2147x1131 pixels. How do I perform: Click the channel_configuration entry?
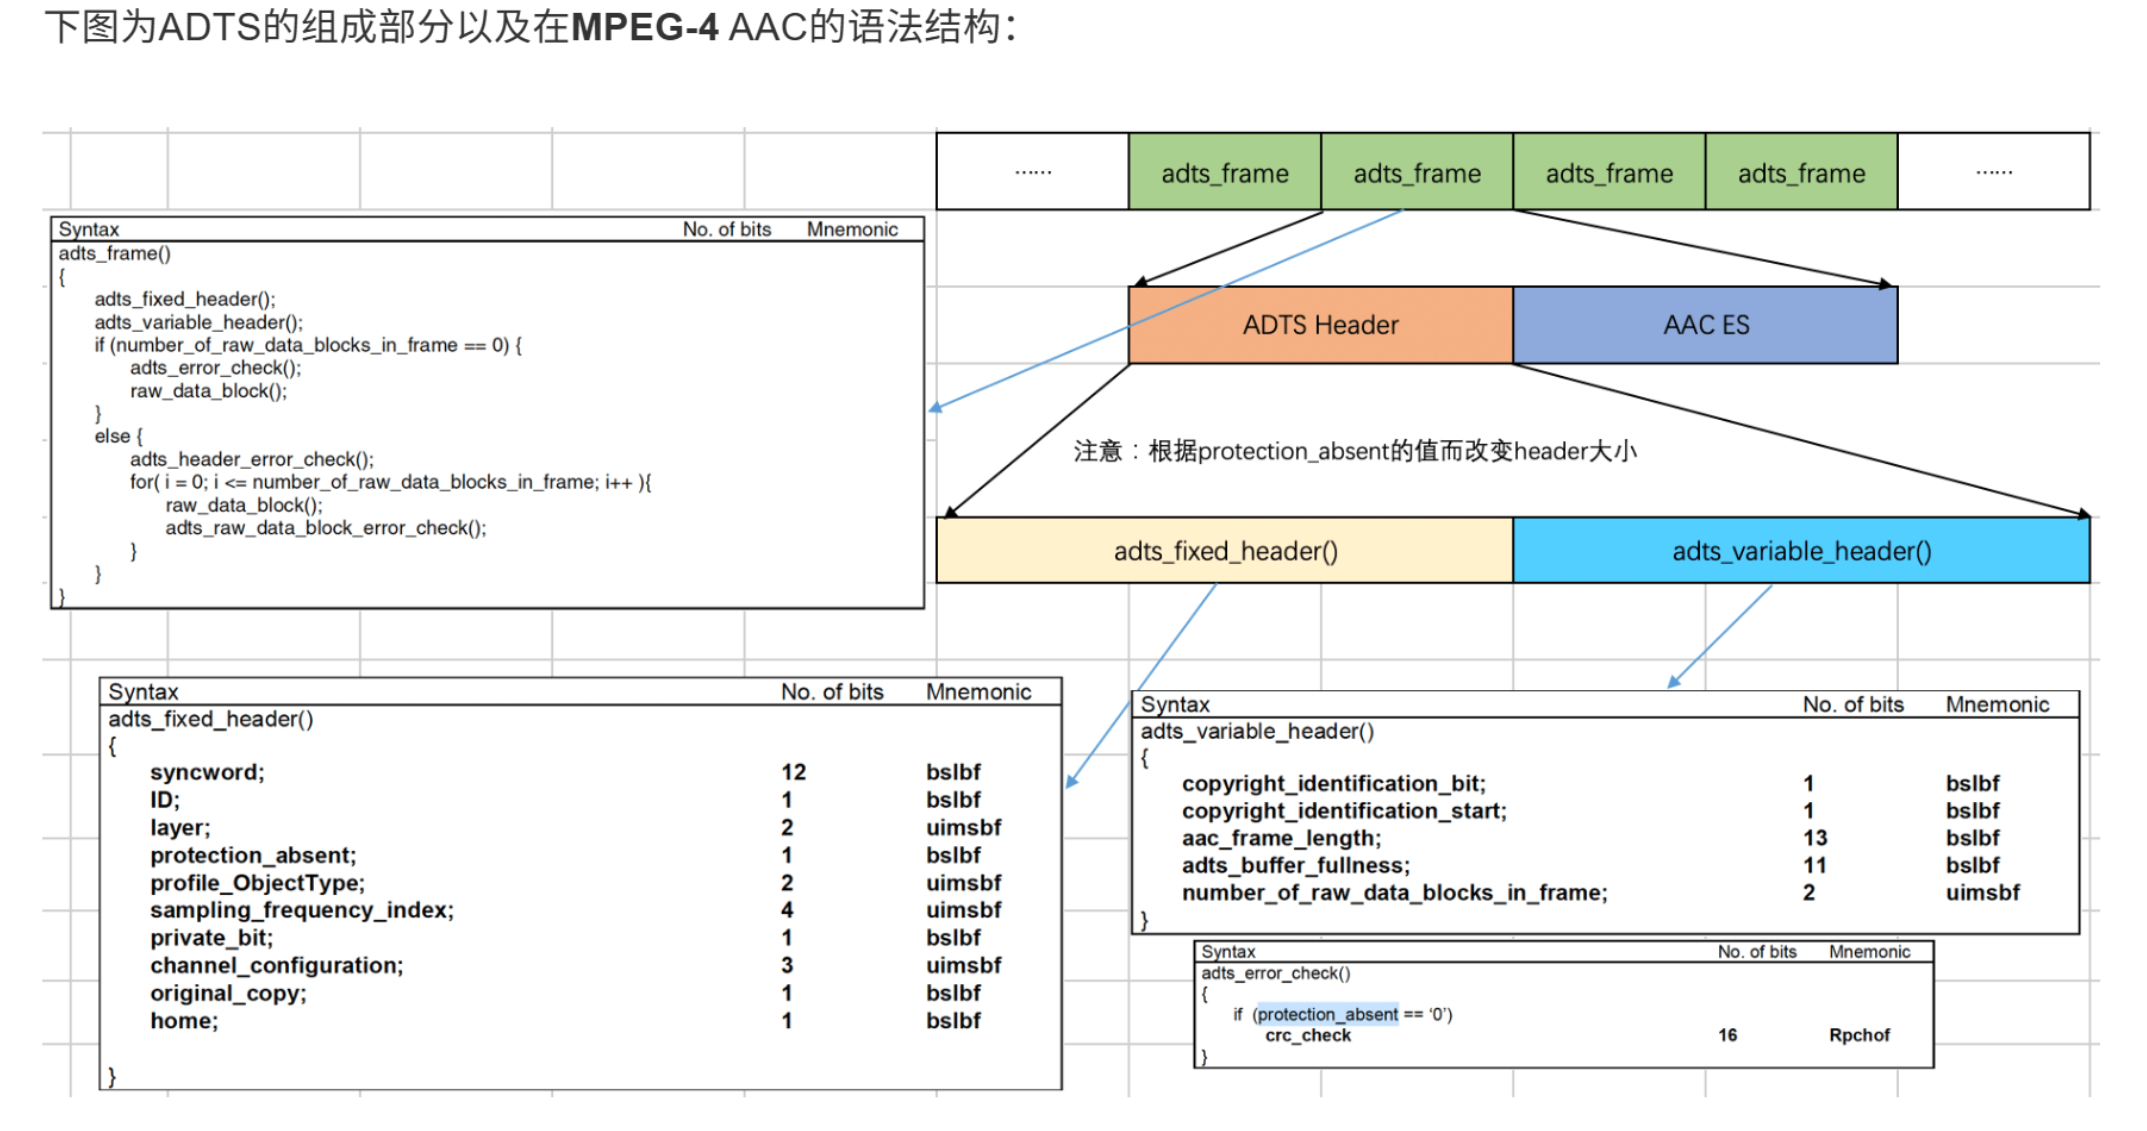click(276, 965)
